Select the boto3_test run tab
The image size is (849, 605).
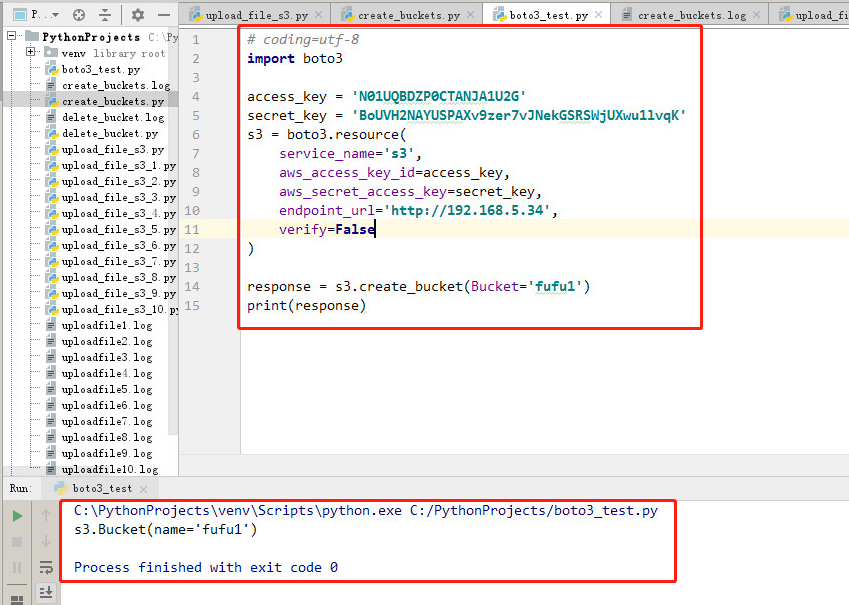tap(102, 489)
